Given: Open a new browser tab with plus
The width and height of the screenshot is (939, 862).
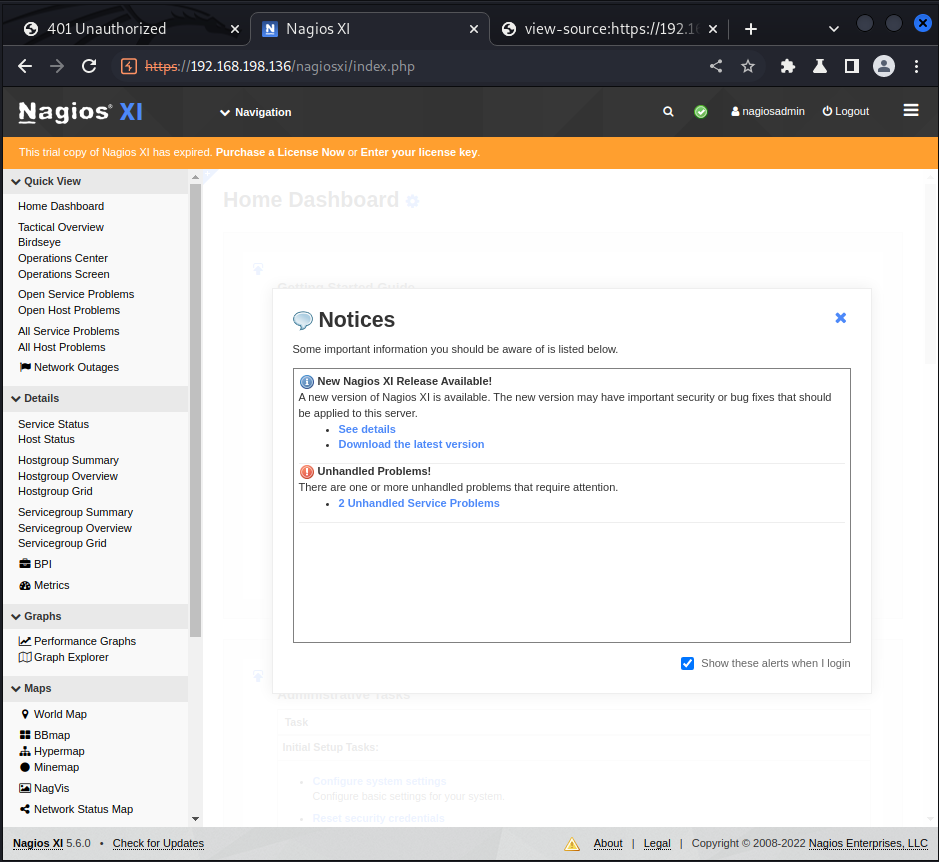Looking at the screenshot, I should coord(750,29).
